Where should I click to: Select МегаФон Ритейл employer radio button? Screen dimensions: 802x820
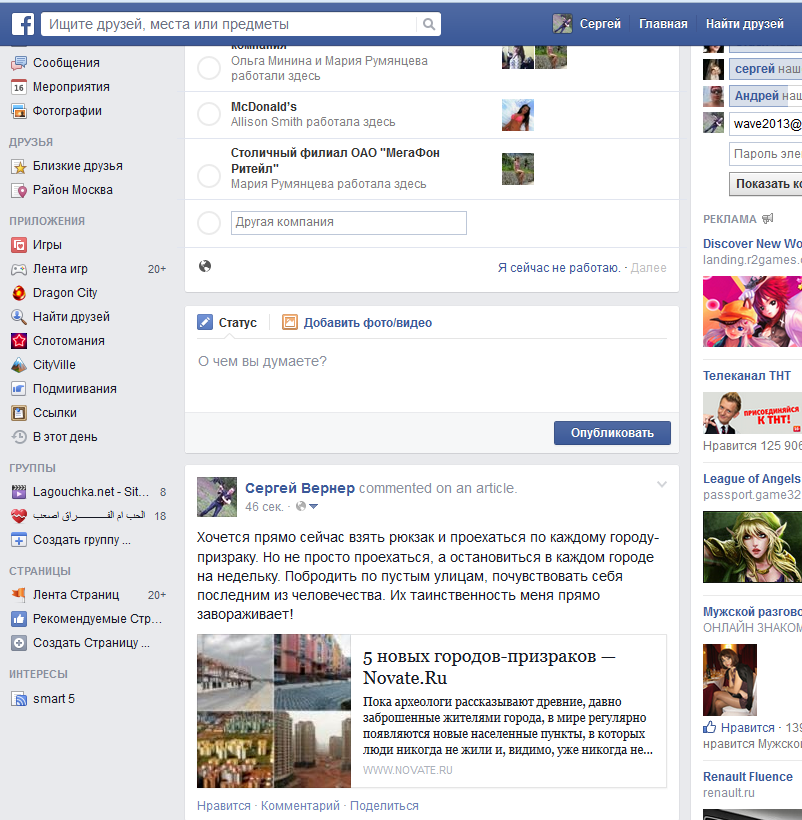pos(209,176)
